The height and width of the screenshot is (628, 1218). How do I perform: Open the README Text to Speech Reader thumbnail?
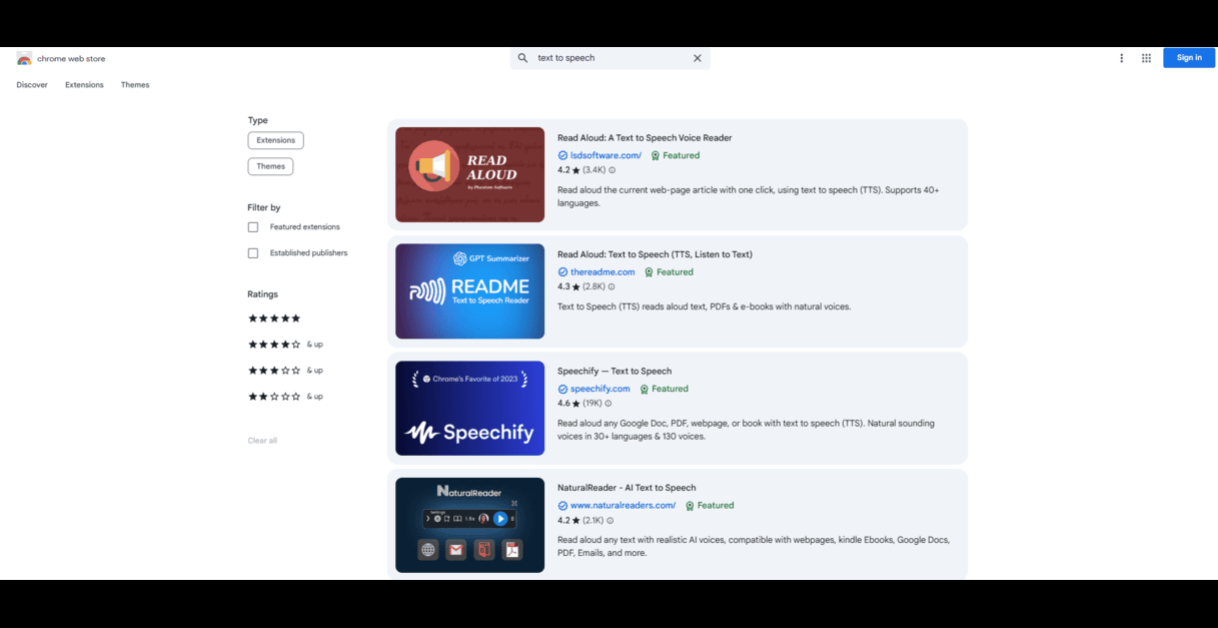[470, 291]
